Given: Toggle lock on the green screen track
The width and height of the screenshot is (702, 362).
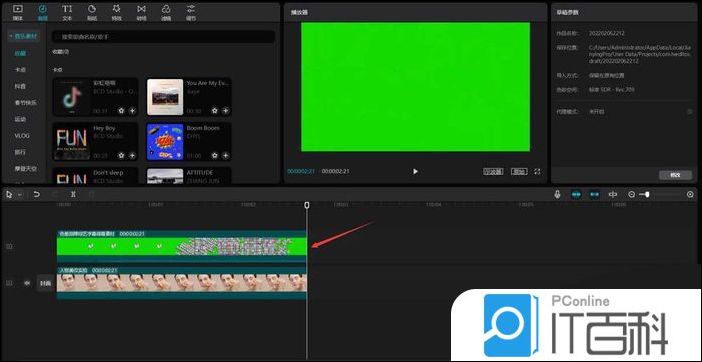Looking at the screenshot, I should pos(9,246).
